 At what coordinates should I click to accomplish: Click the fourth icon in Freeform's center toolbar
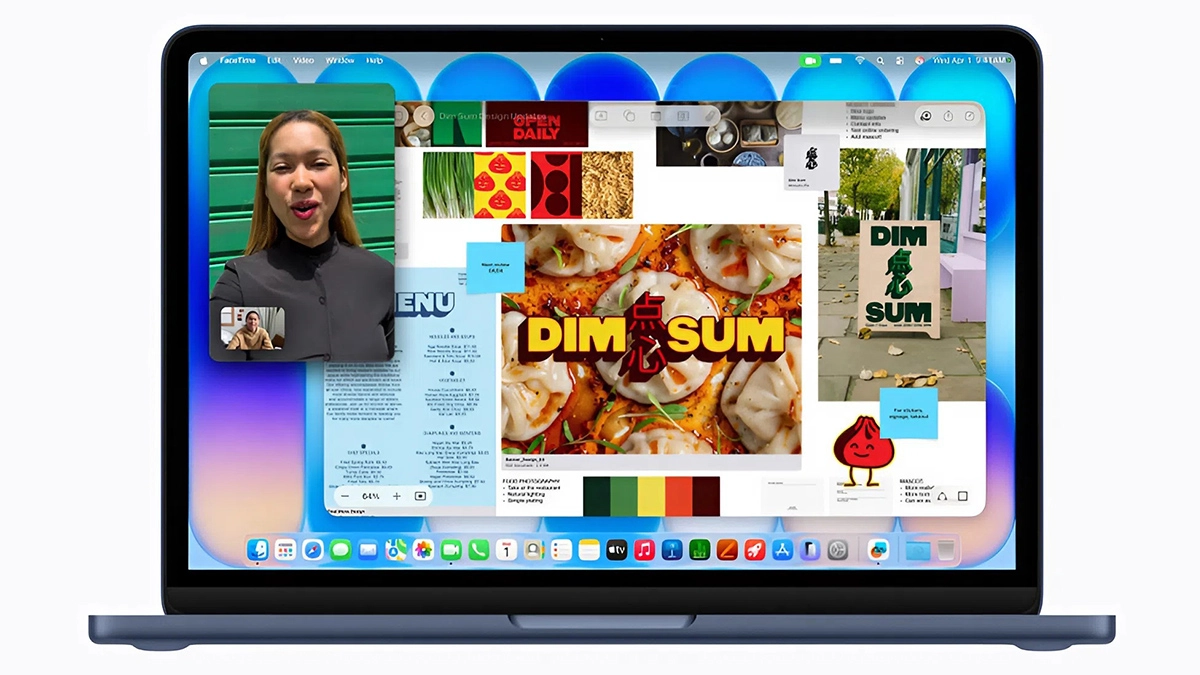point(683,116)
